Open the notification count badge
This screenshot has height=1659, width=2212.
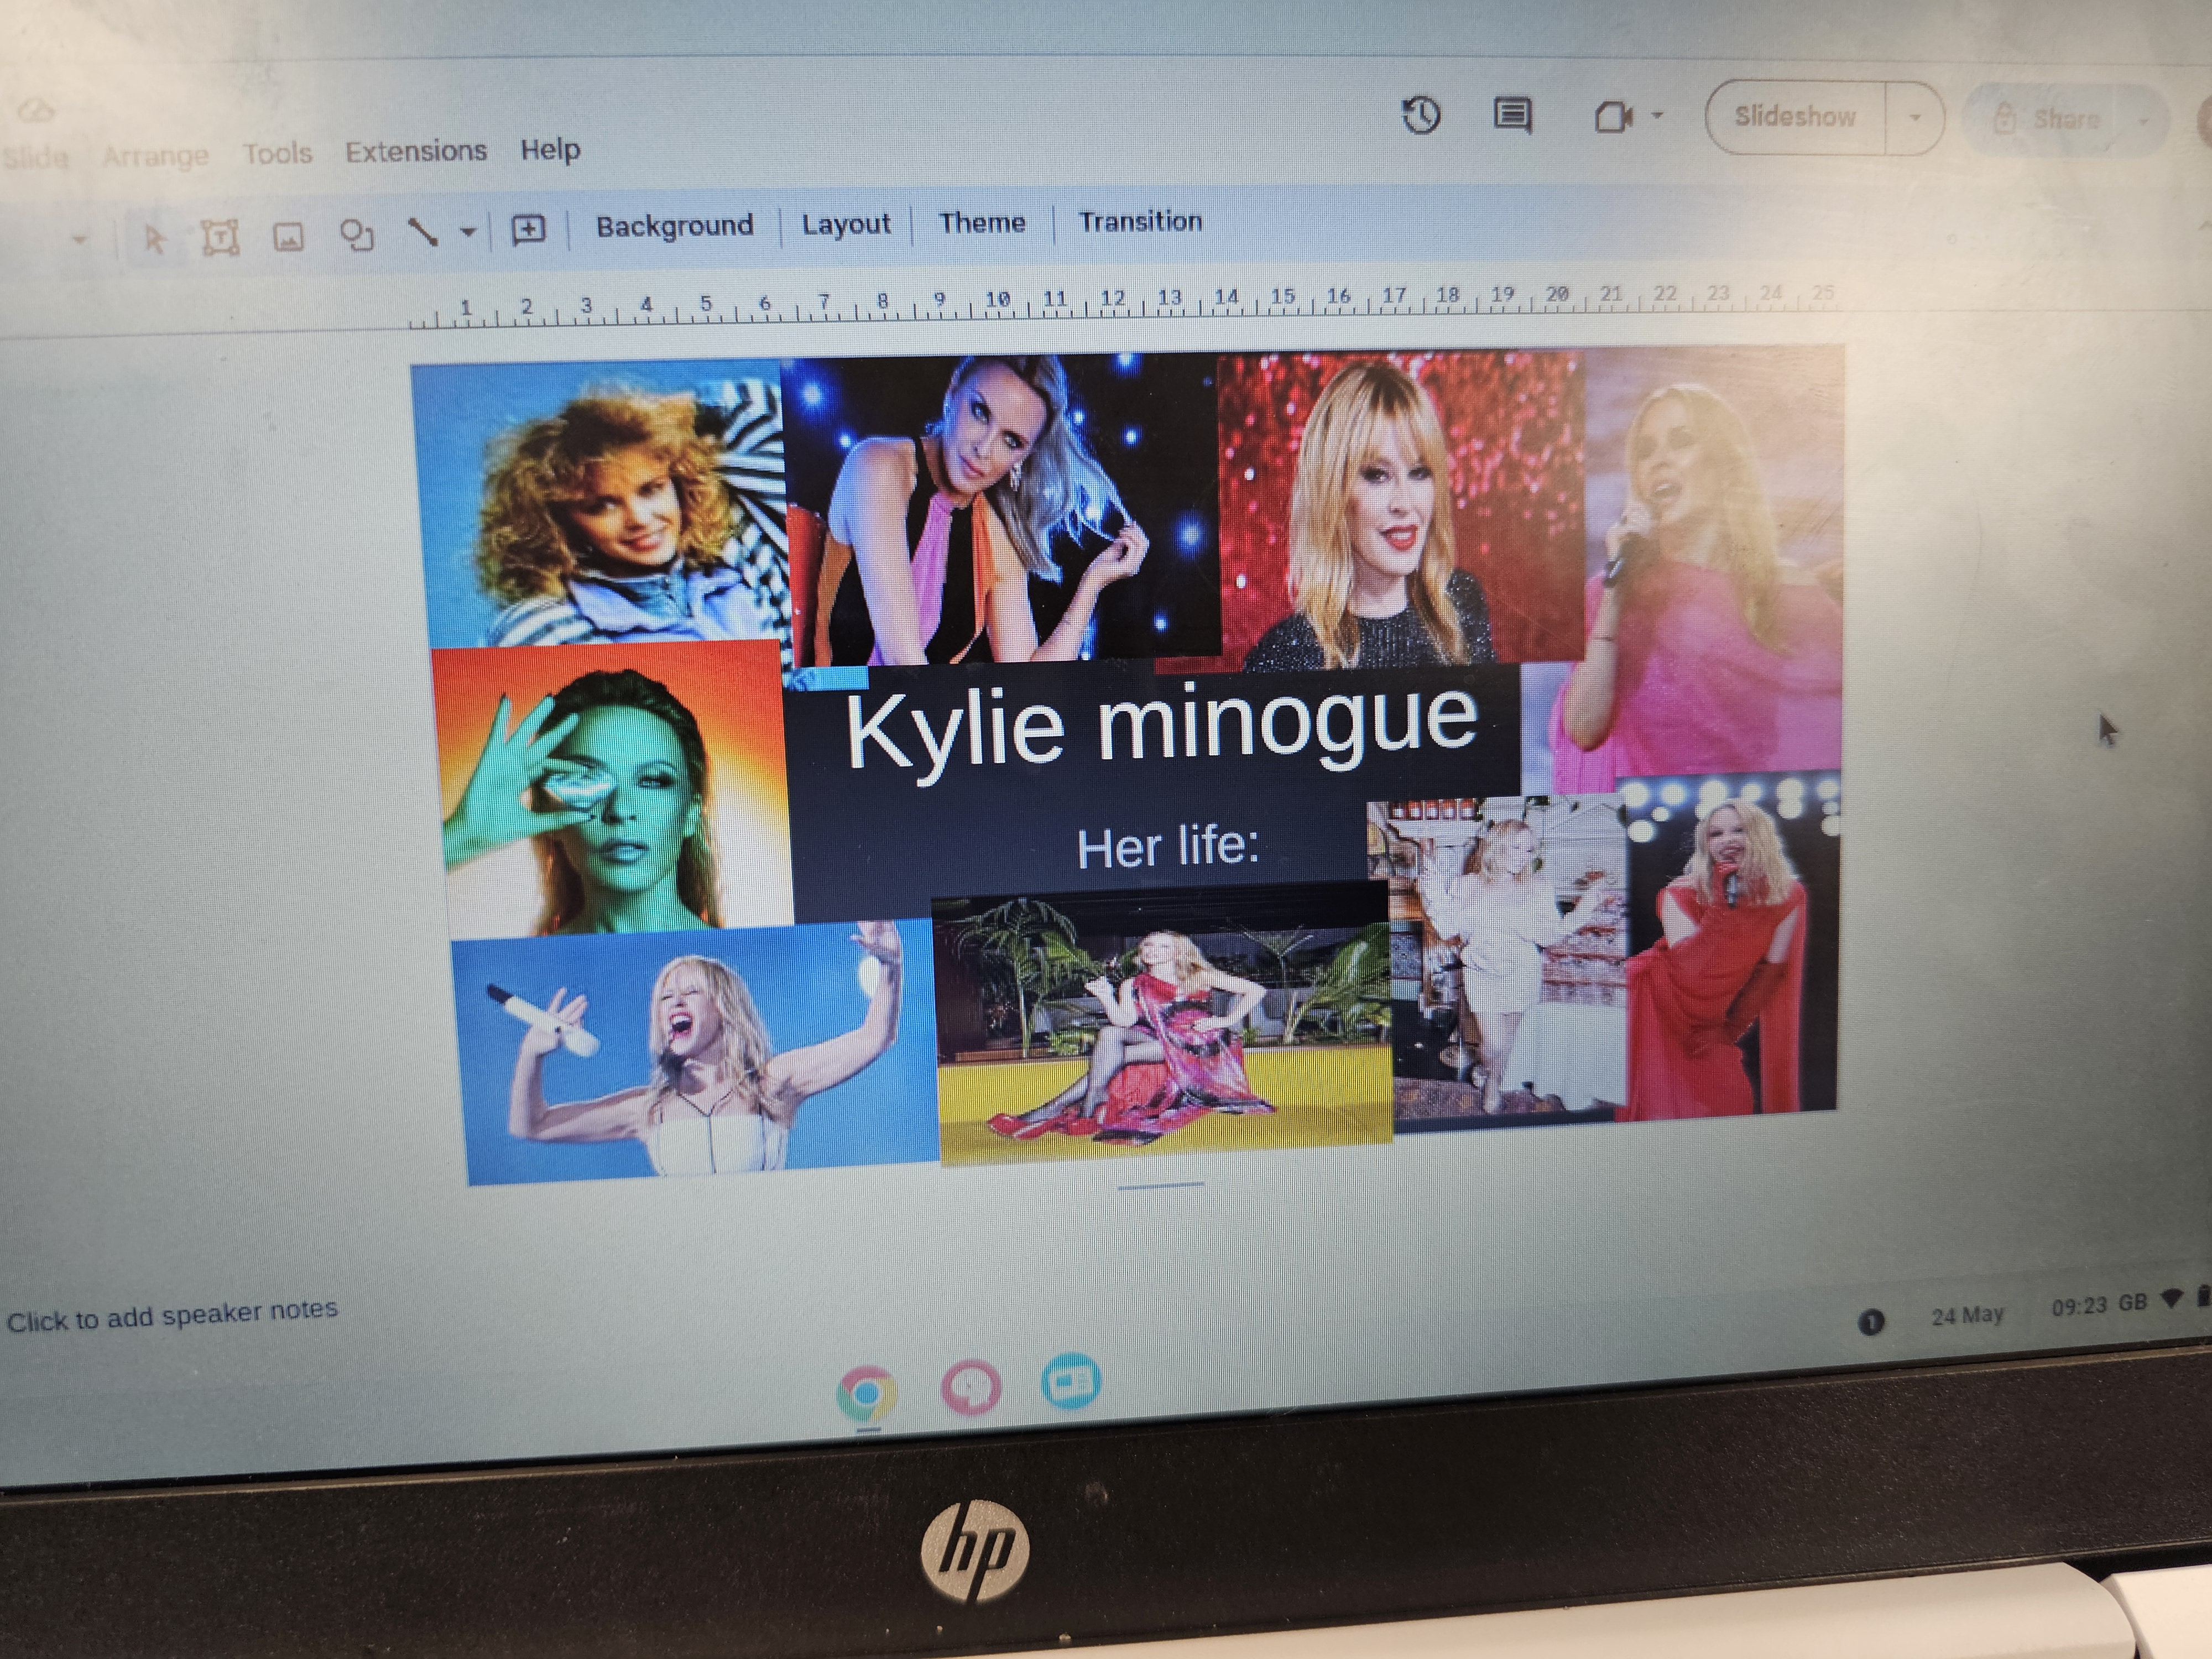[1871, 1322]
